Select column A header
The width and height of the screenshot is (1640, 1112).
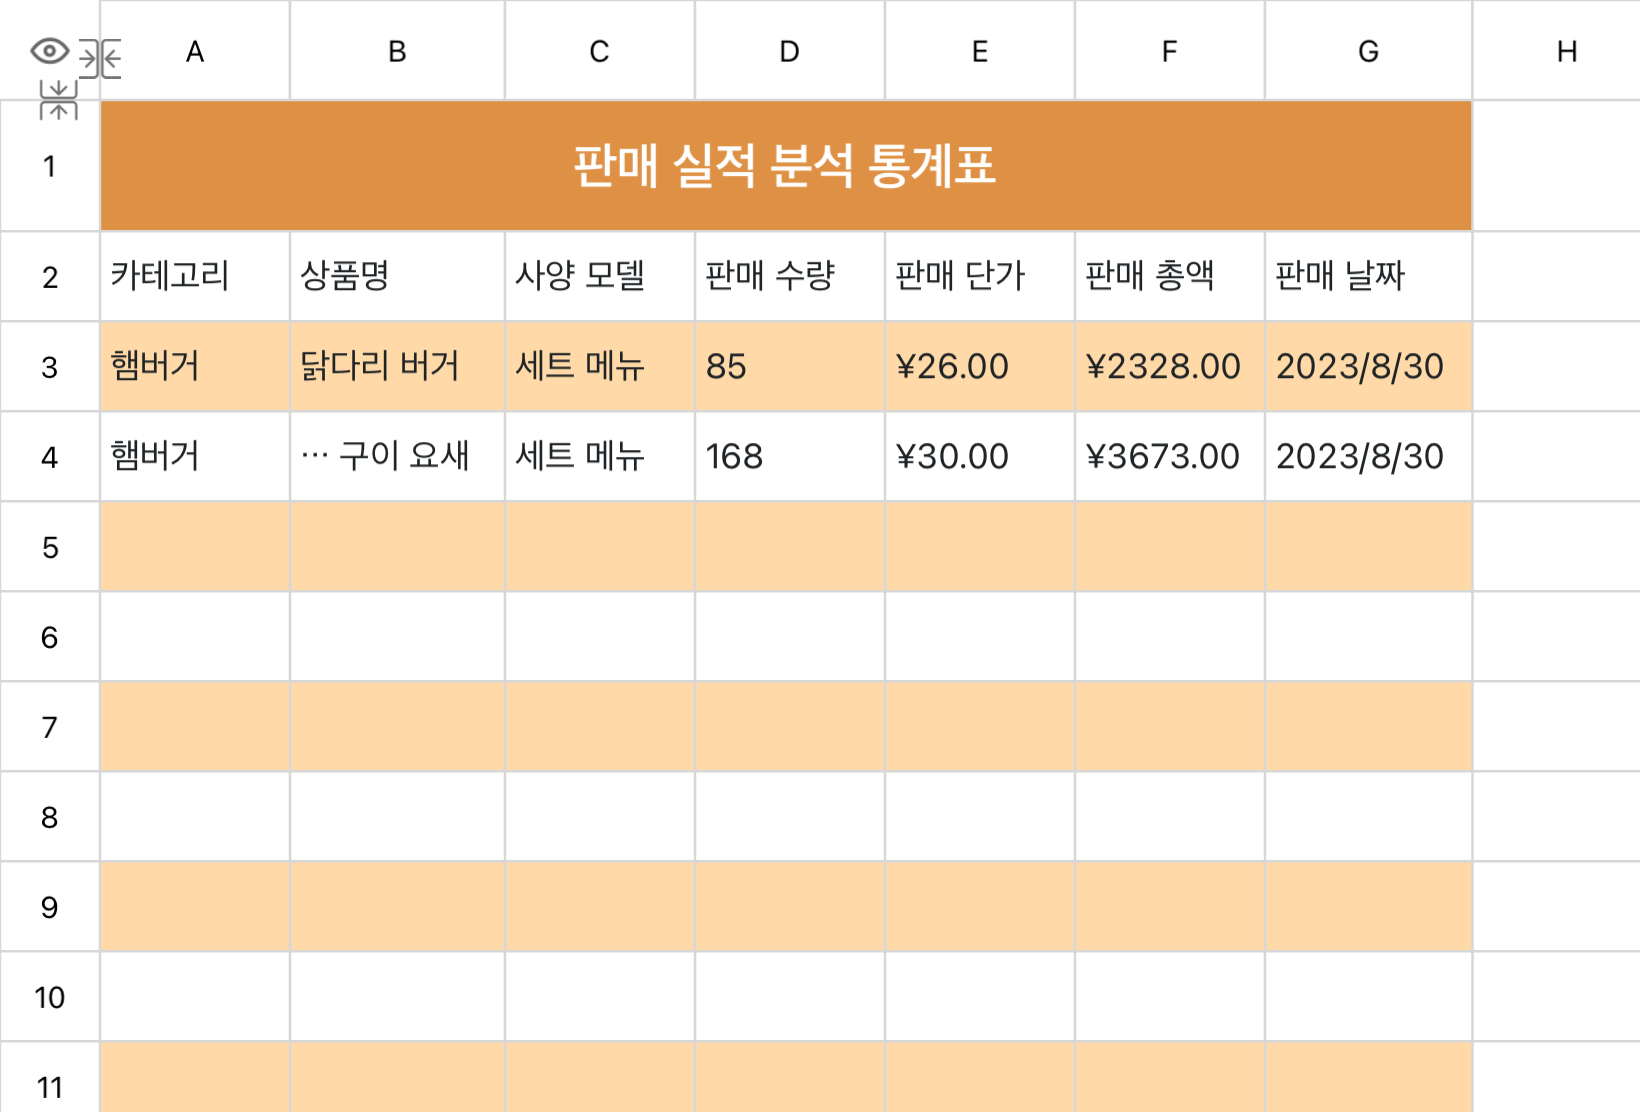195,51
